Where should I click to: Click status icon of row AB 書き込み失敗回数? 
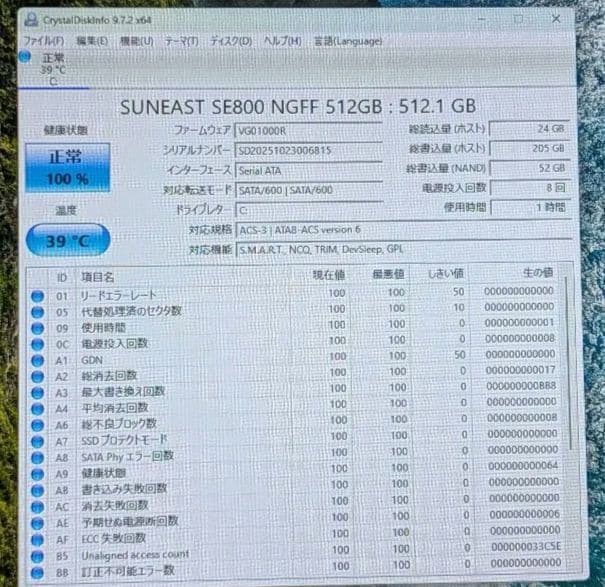tap(37, 490)
